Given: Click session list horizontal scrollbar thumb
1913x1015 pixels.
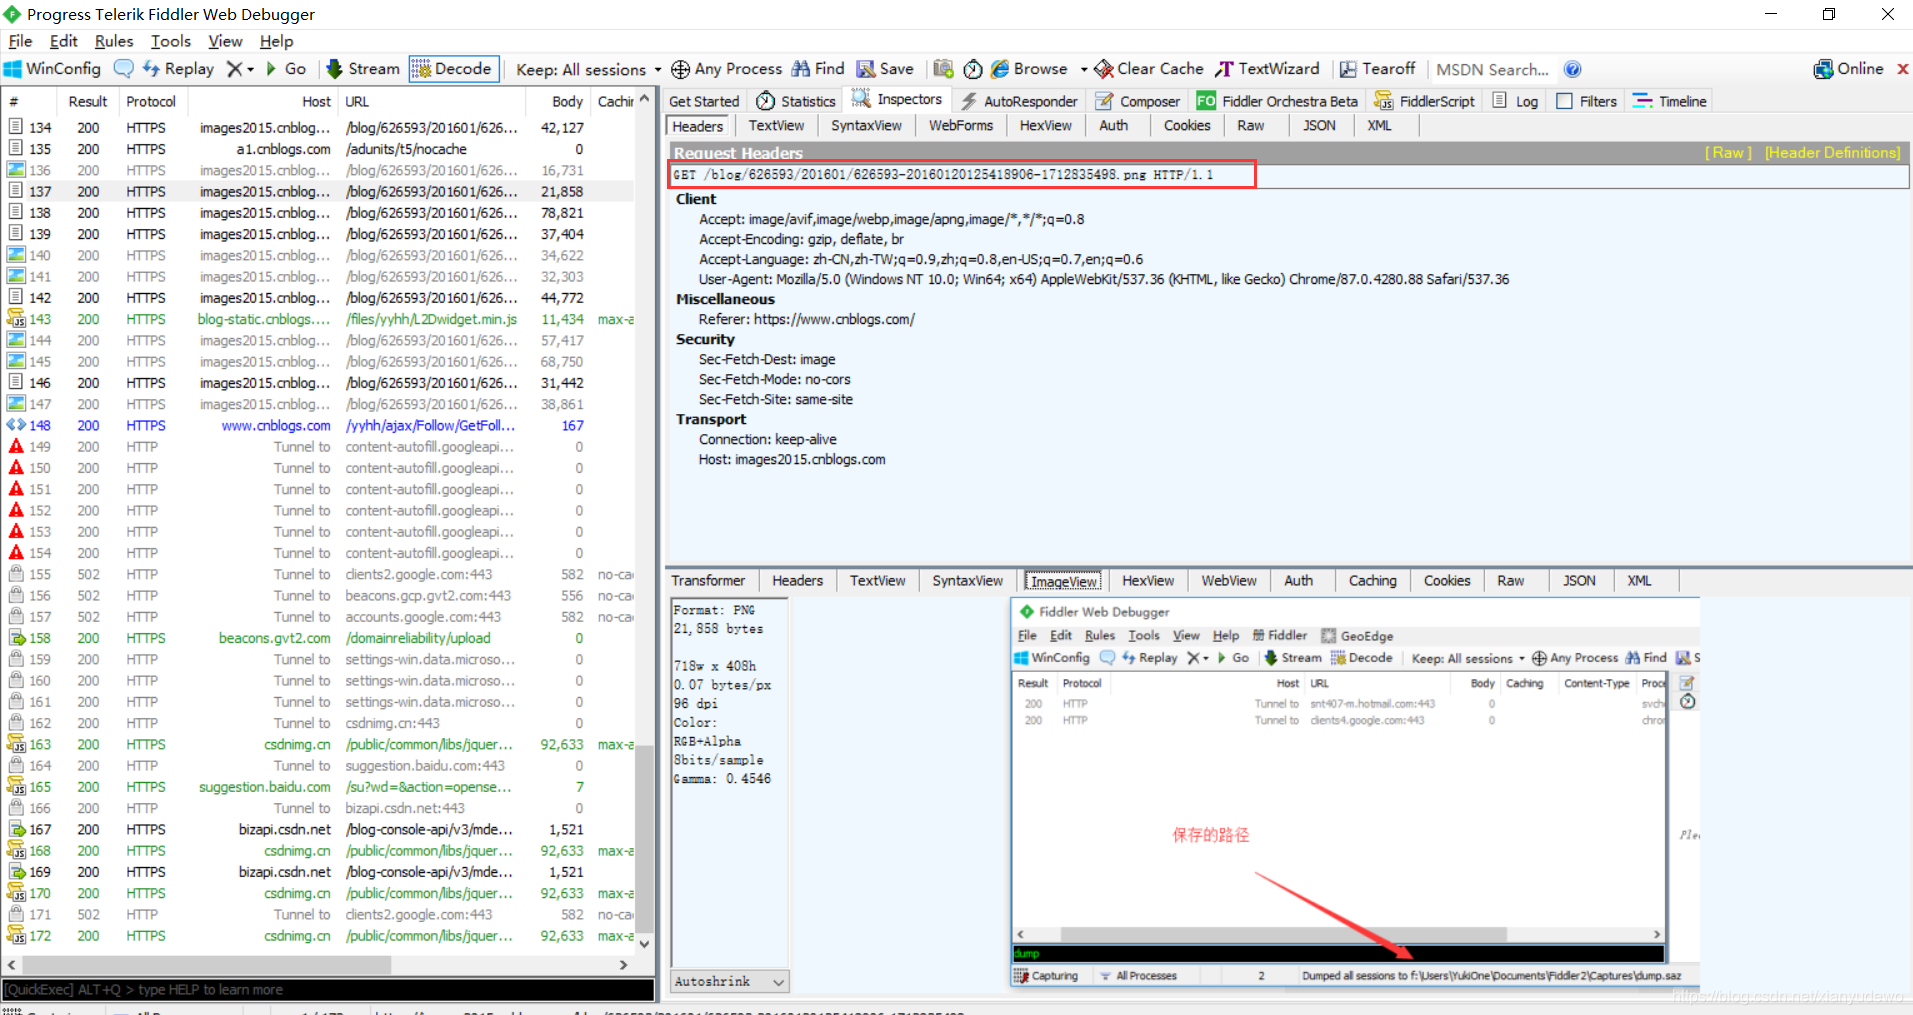Looking at the screenshot, I should 206,965.
